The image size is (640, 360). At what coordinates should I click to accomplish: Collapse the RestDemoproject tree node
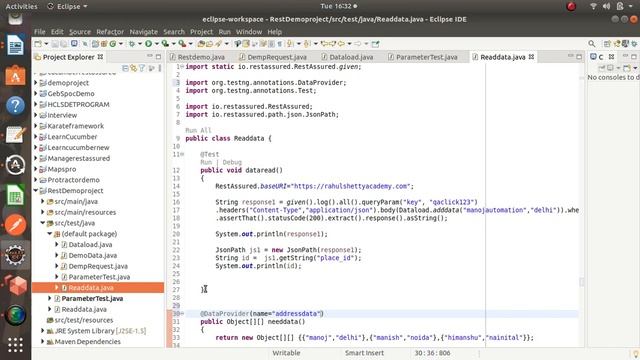point(36,191)
